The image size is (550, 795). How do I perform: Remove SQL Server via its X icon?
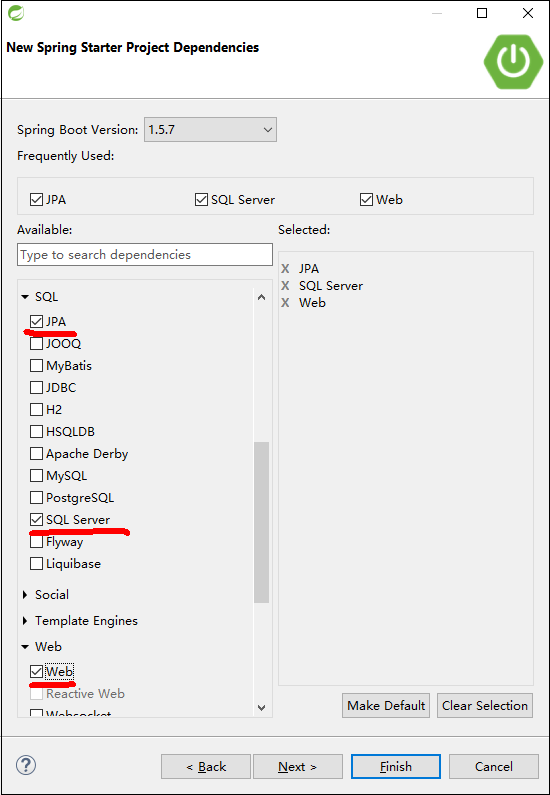[285, 286]
